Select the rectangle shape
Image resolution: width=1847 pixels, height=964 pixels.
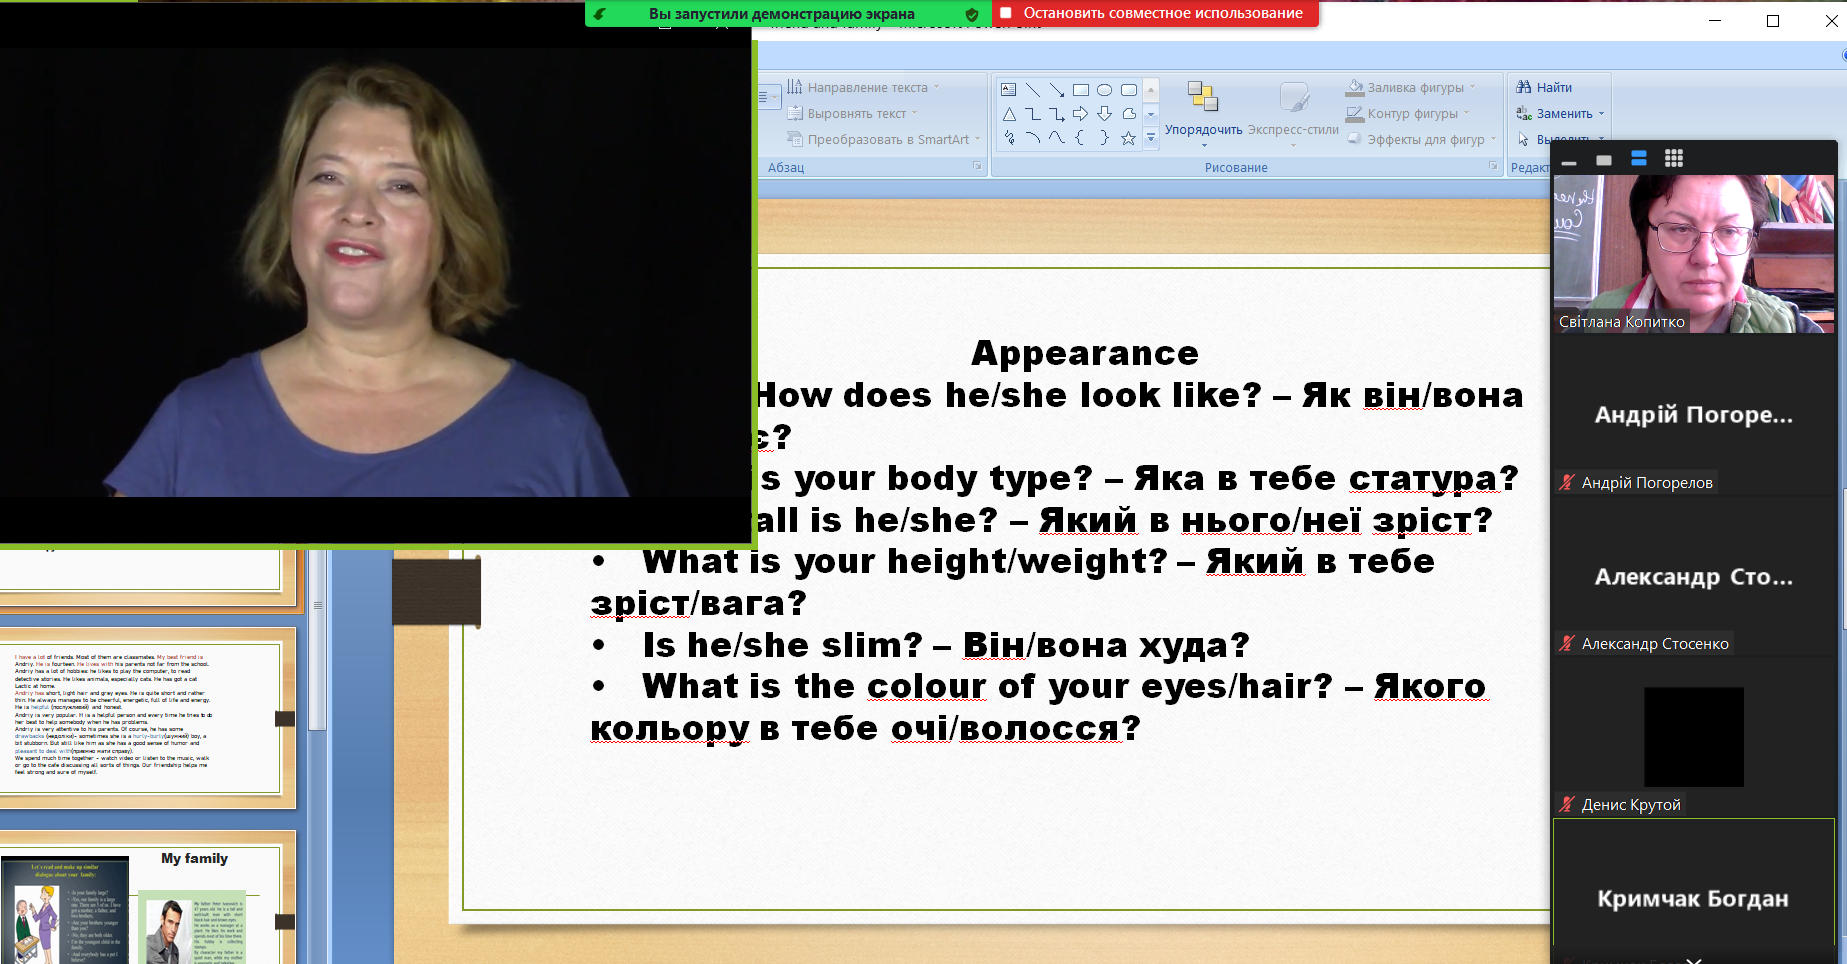1081,90
